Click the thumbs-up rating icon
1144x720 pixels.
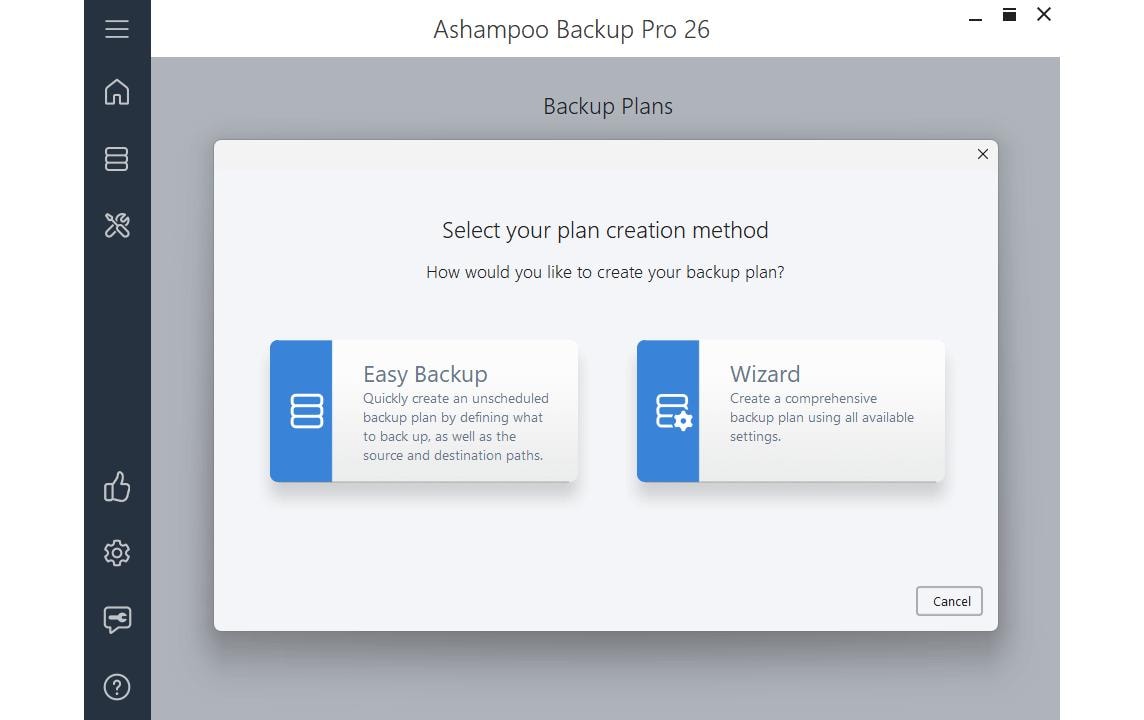tap(117, 487)
